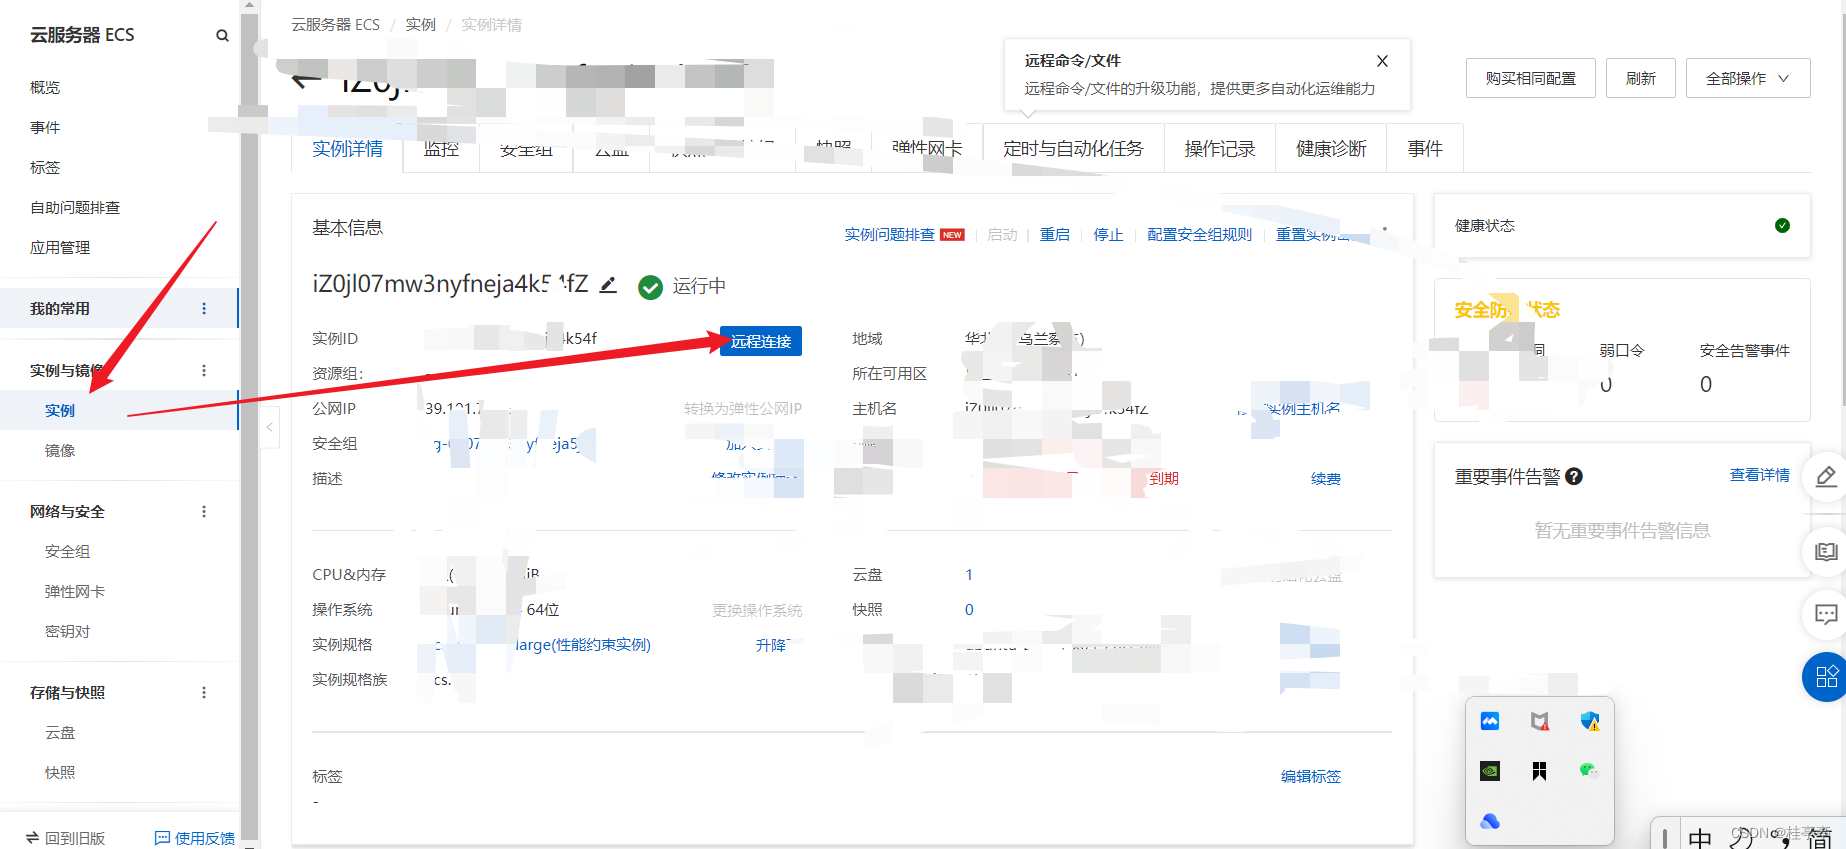Open the 定时与自动化任务 tab
1846x849 pixels.
point(1073,149)
